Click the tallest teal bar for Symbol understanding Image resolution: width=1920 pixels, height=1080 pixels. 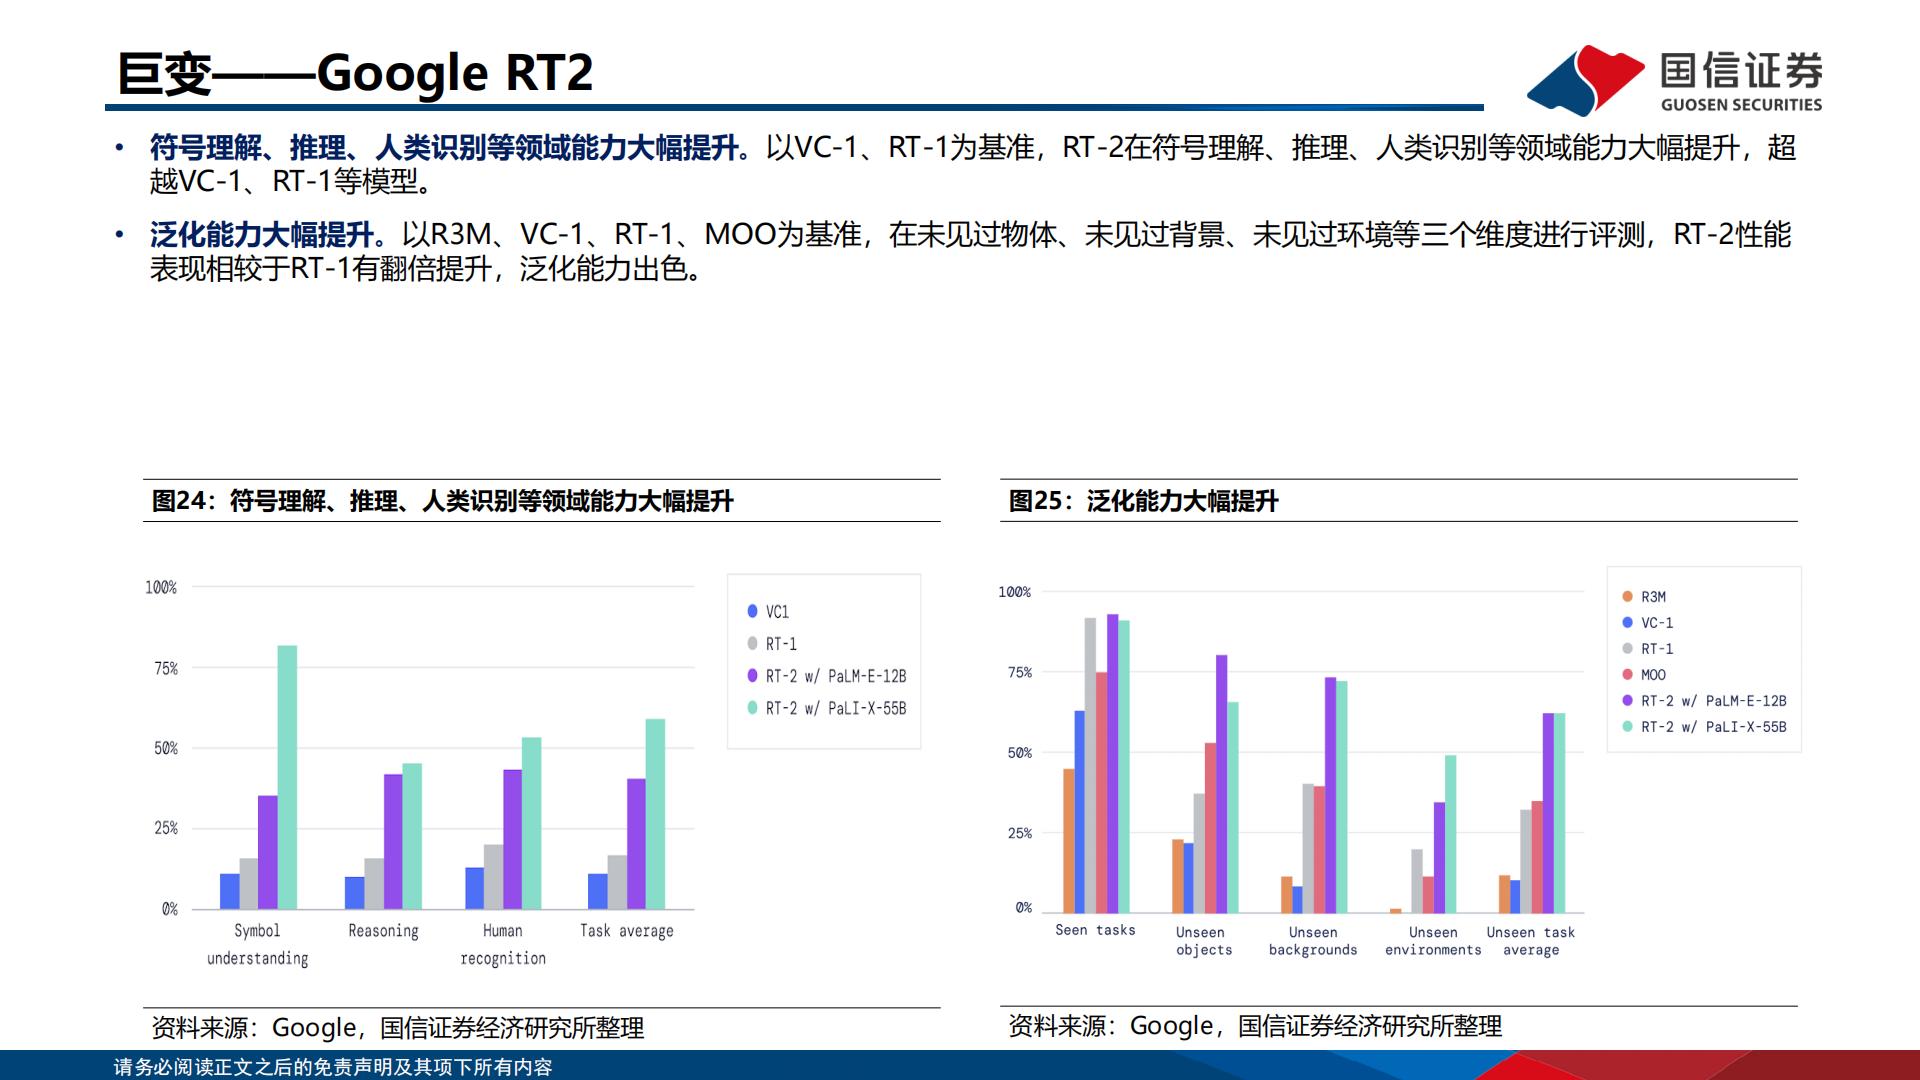(x=287, y=777)
